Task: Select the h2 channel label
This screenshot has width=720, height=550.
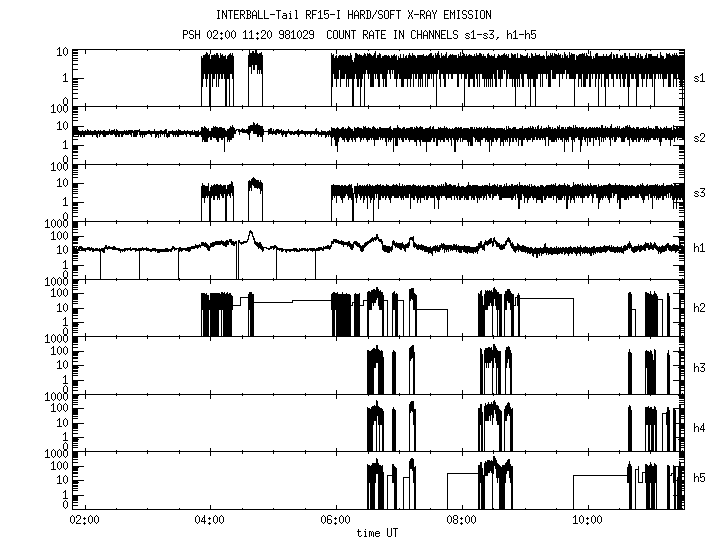Action: 701,307
